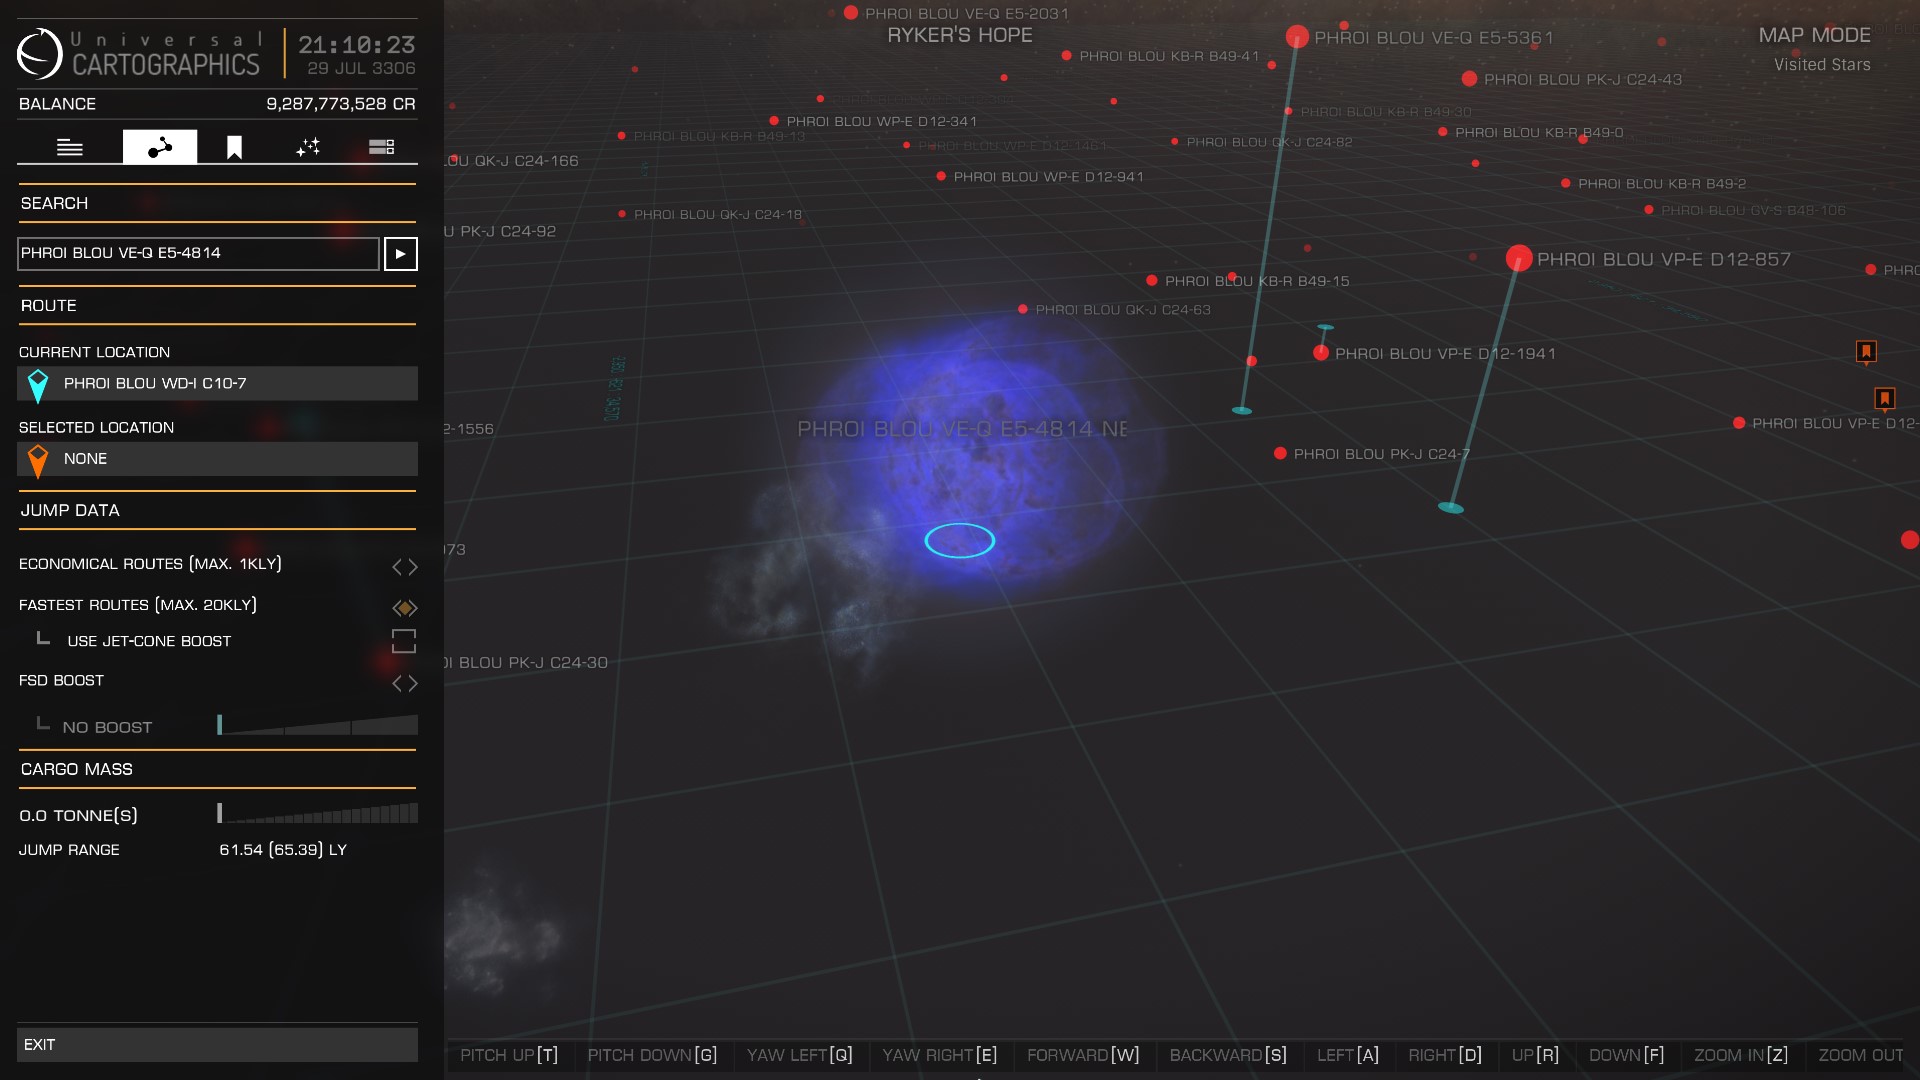
Task: Click the search system input field
Action: [198, 254]
